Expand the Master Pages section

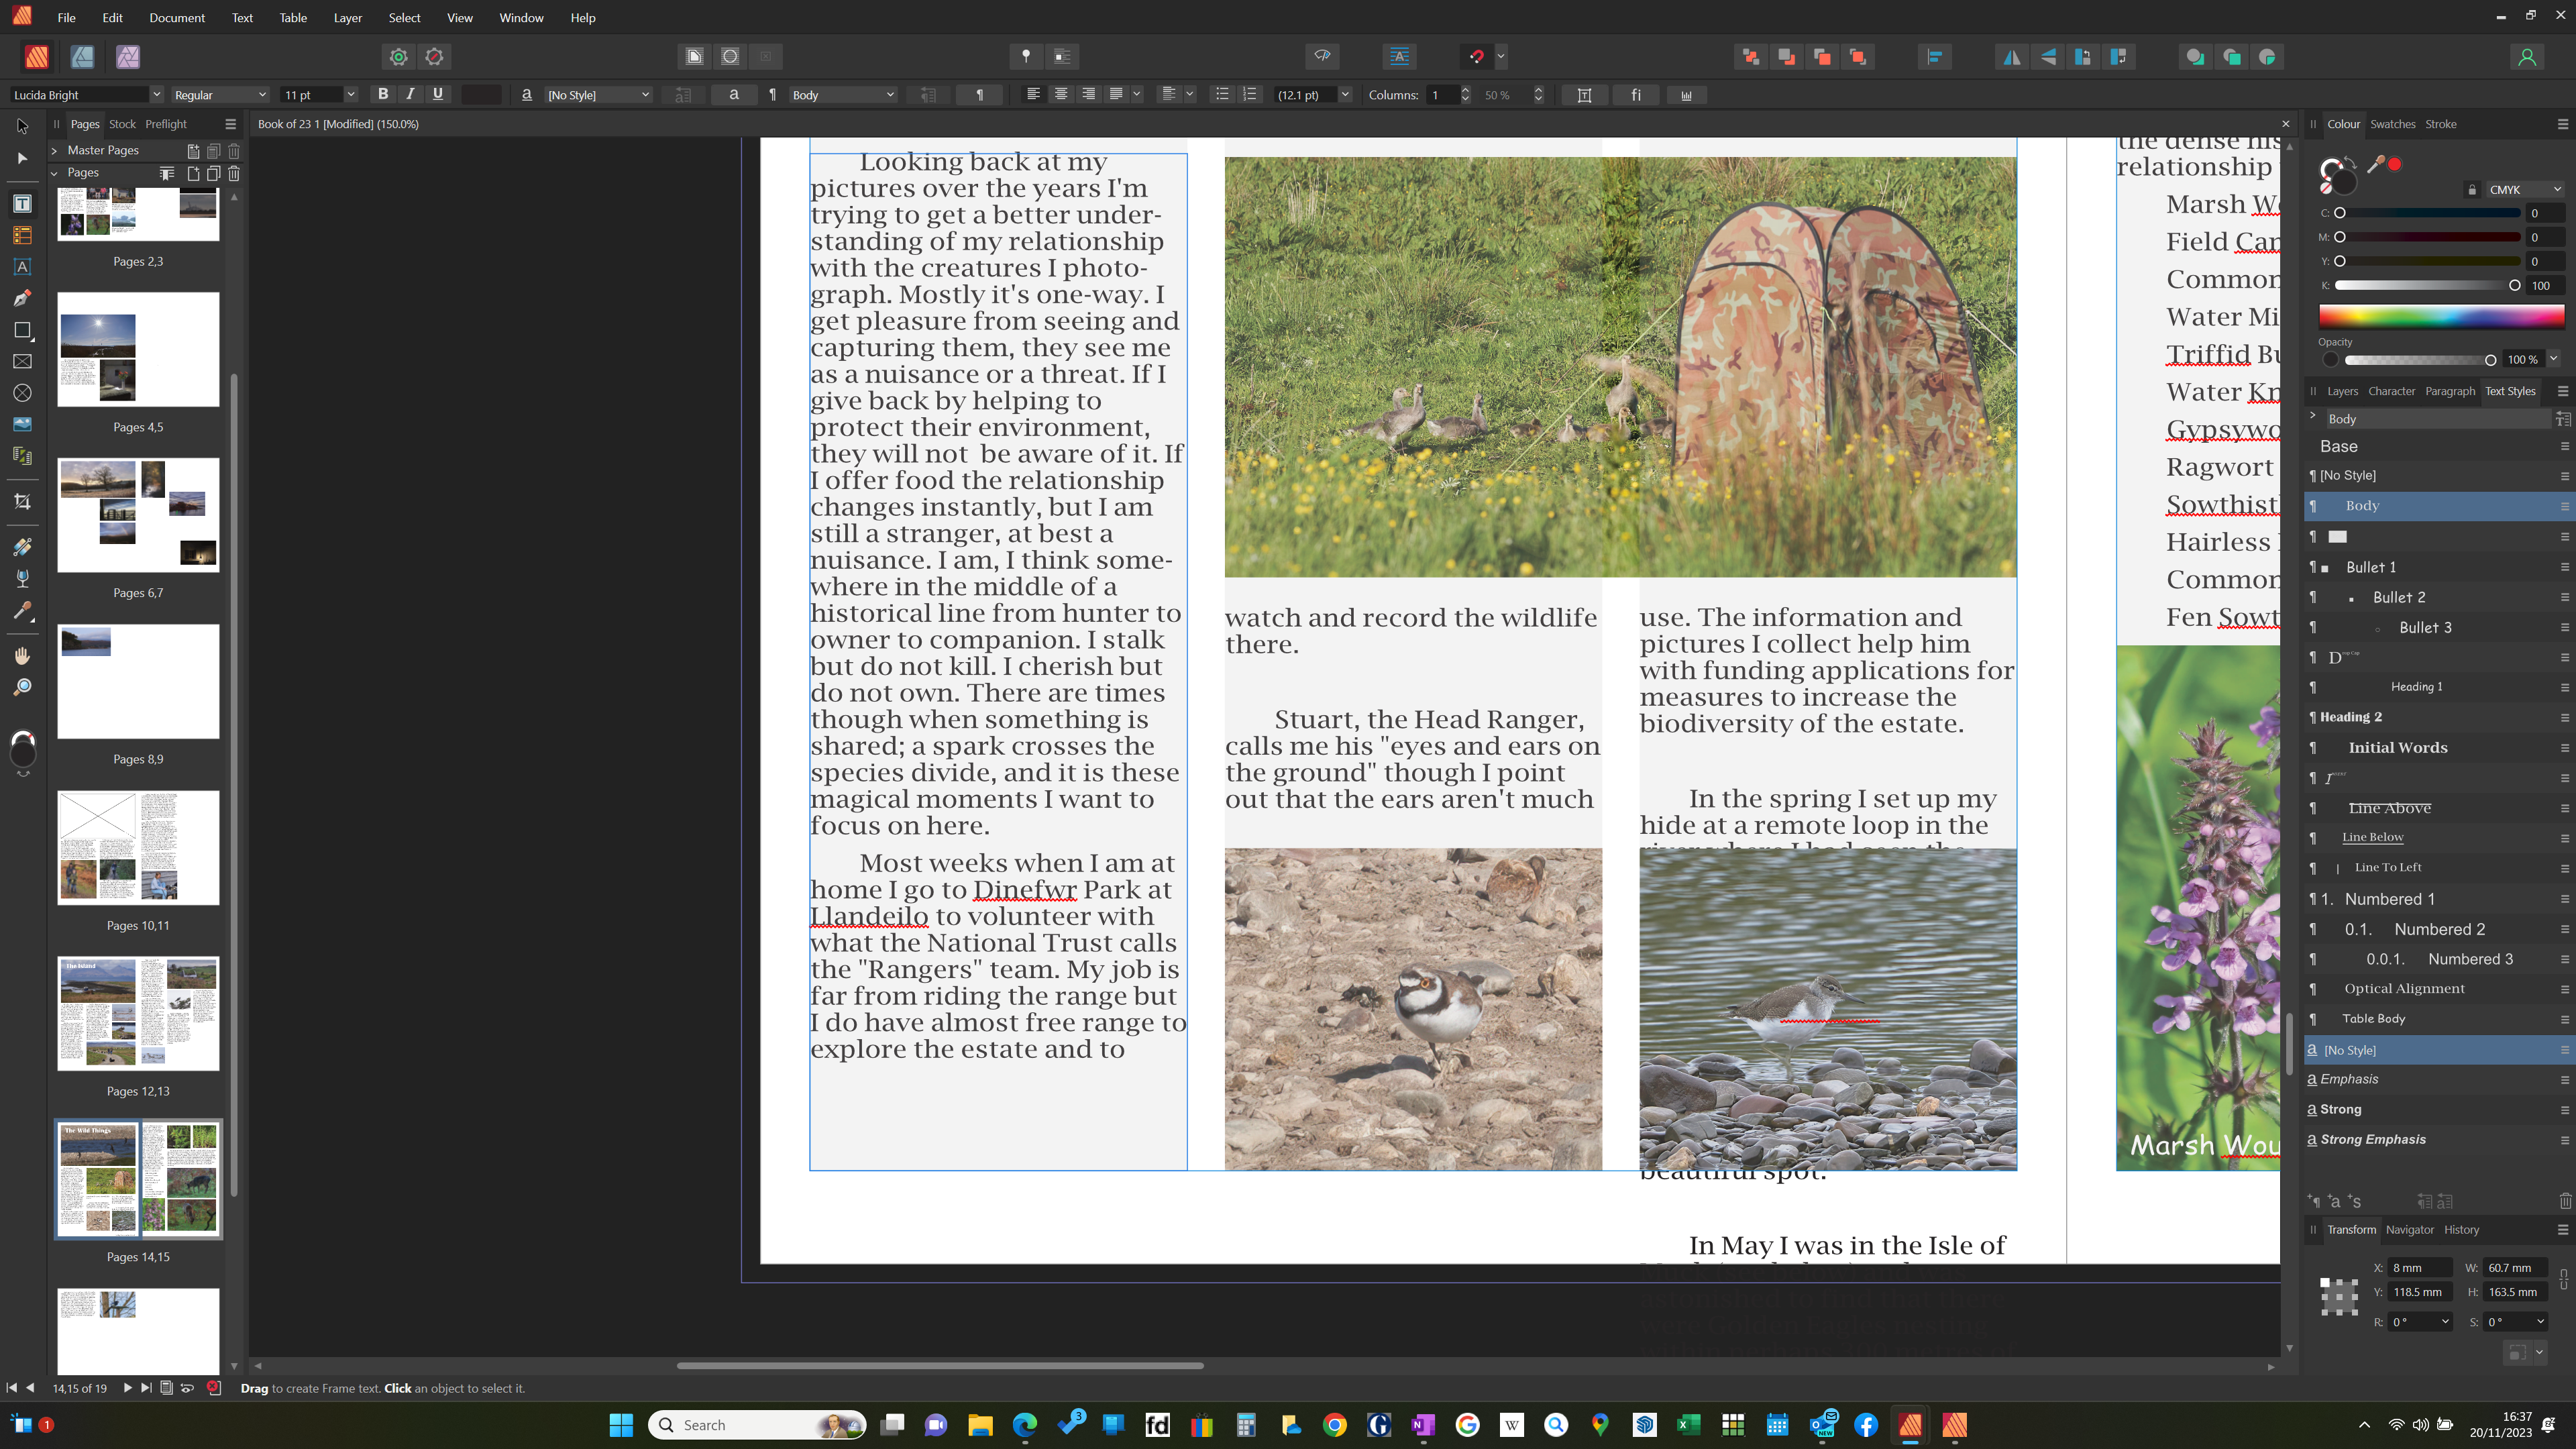pos(54,150)
